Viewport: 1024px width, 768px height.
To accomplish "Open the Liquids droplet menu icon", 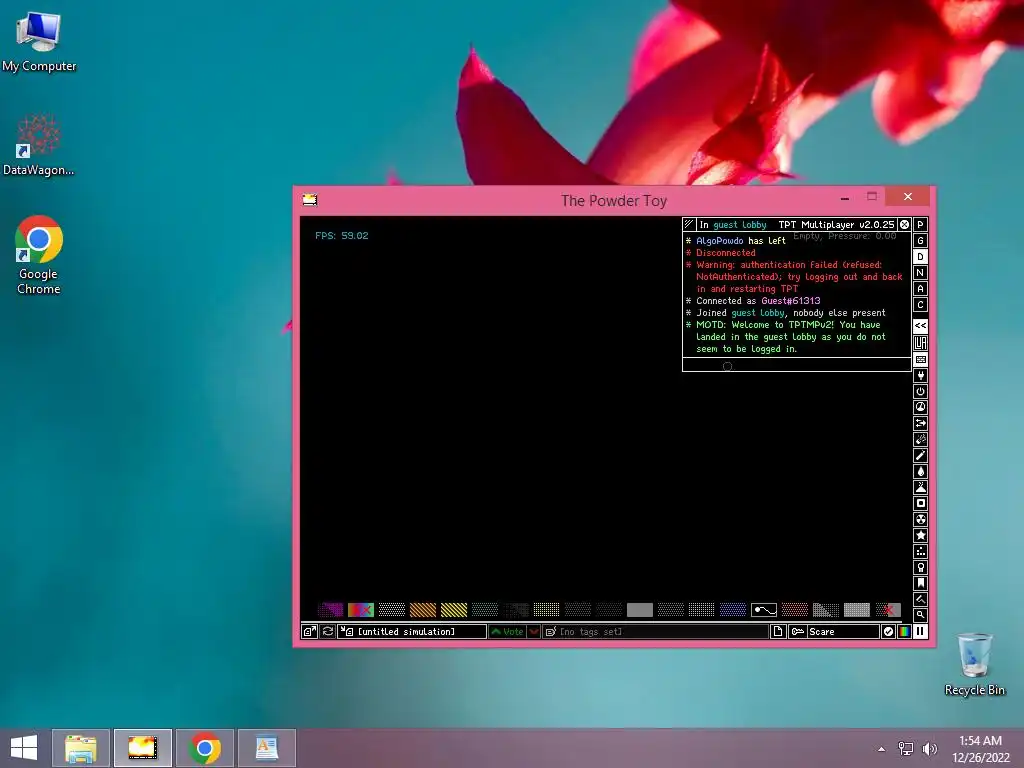I will 920,471.
